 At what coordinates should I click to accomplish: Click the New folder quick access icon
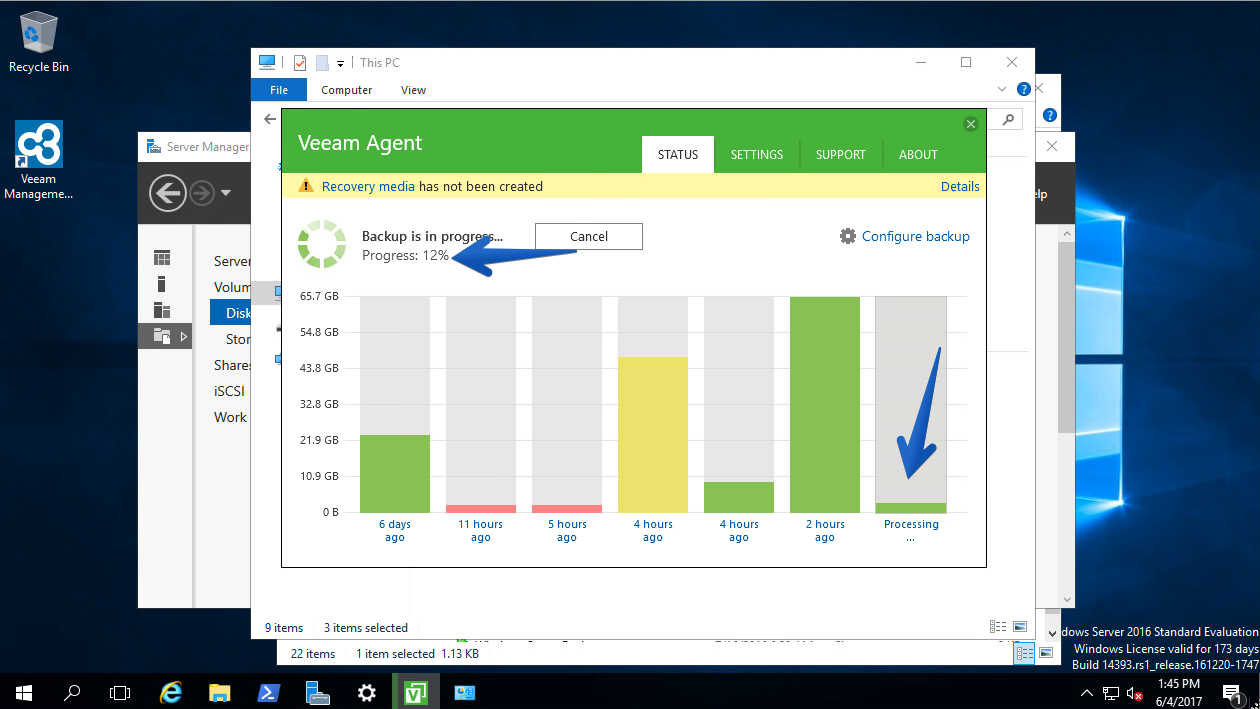[x=322, y=62]
